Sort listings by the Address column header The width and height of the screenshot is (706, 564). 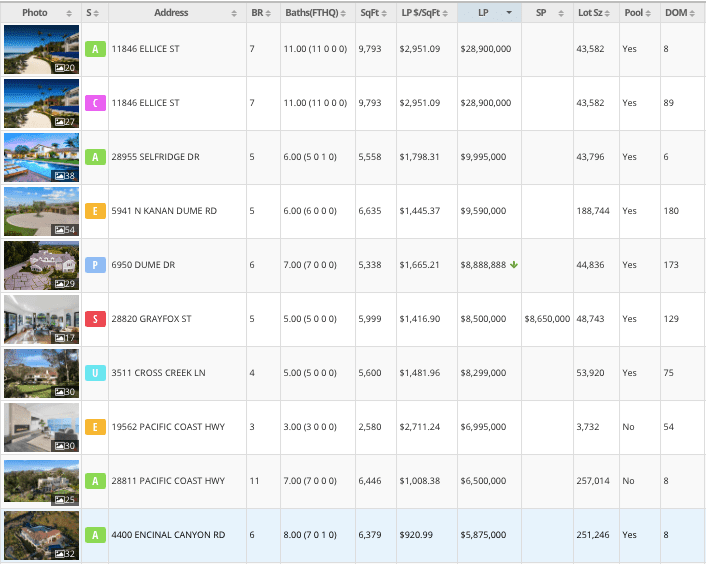pos(177,13)
